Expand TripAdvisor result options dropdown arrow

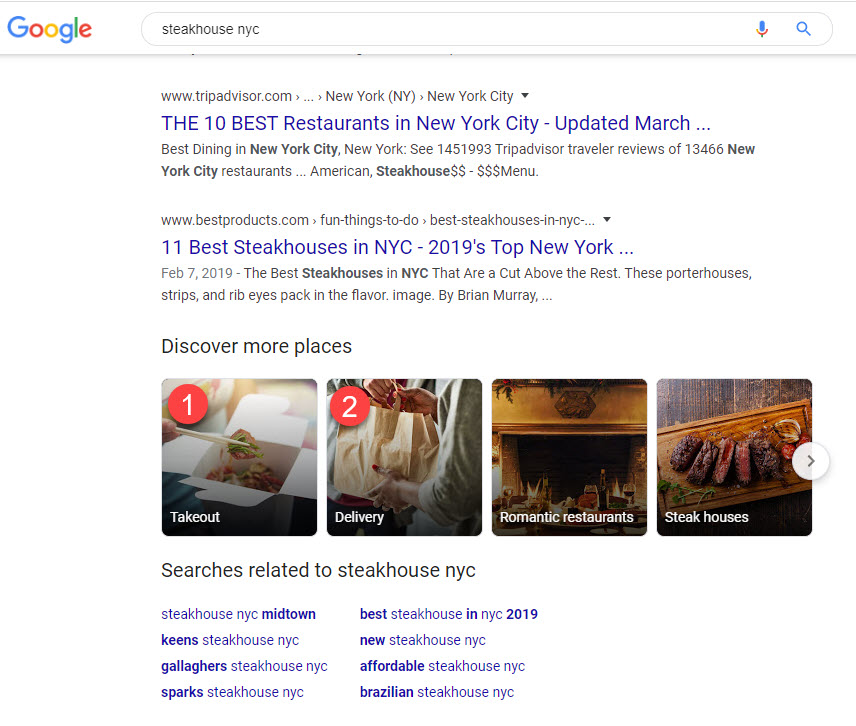[x=525, y=96]
